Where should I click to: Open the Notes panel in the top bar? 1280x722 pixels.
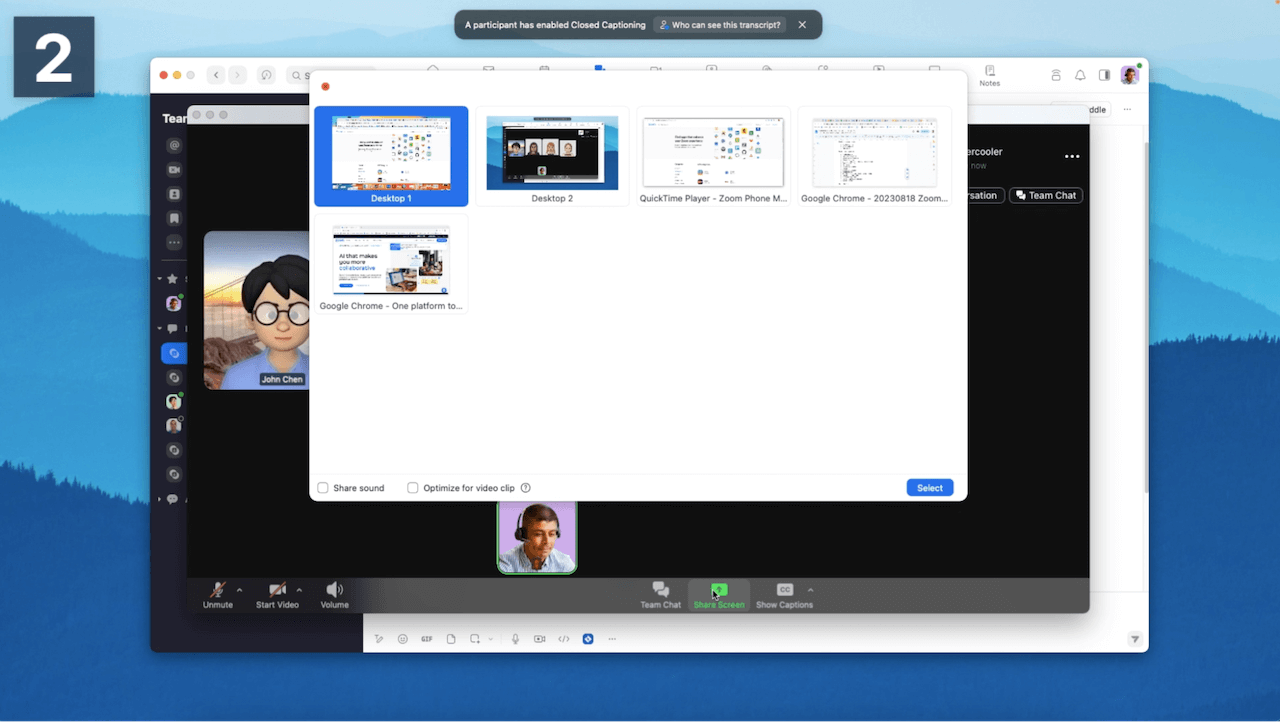(x=988, y=74)
